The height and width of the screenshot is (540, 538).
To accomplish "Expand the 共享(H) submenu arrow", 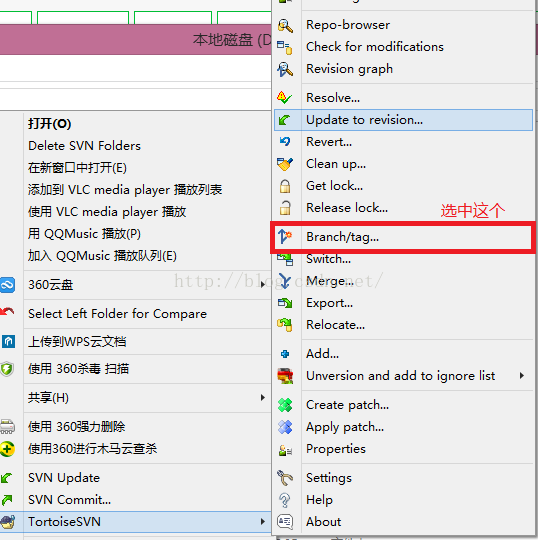I will coord(263,398).
